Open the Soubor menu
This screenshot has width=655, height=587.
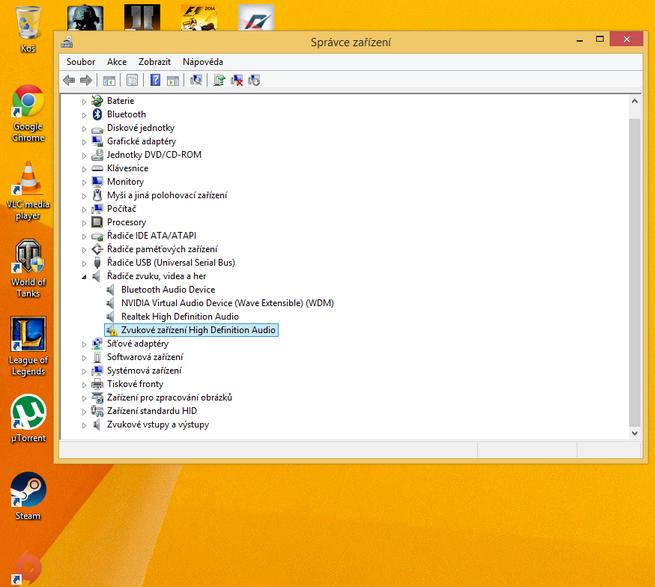(x=81, y=62)
